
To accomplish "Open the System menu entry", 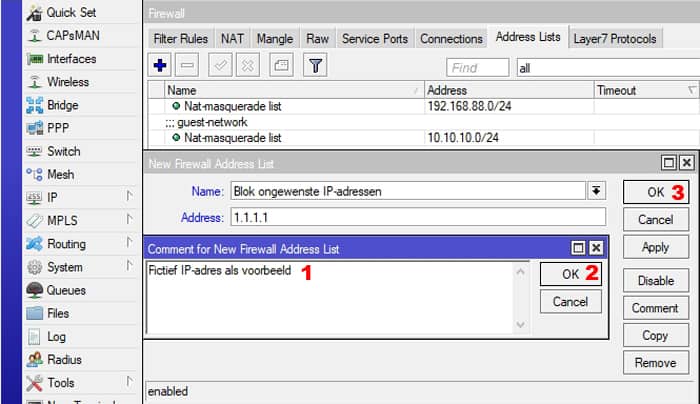I will [x=54, y=267].
